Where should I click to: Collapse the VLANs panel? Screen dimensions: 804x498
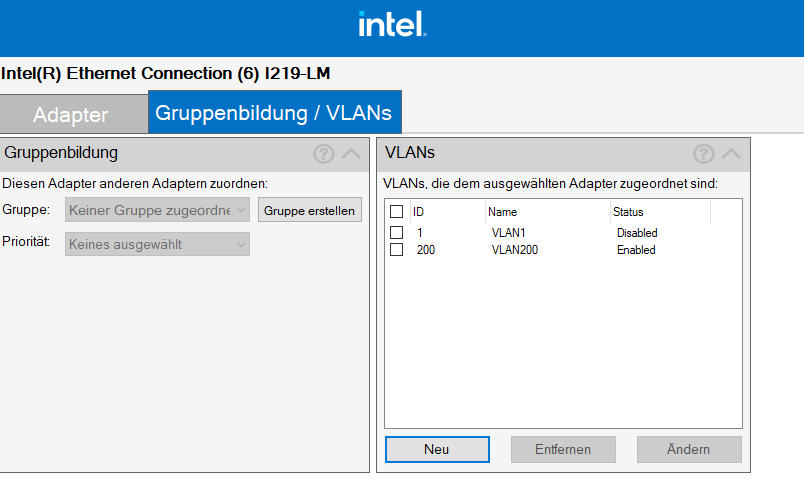tap(731, 153)
